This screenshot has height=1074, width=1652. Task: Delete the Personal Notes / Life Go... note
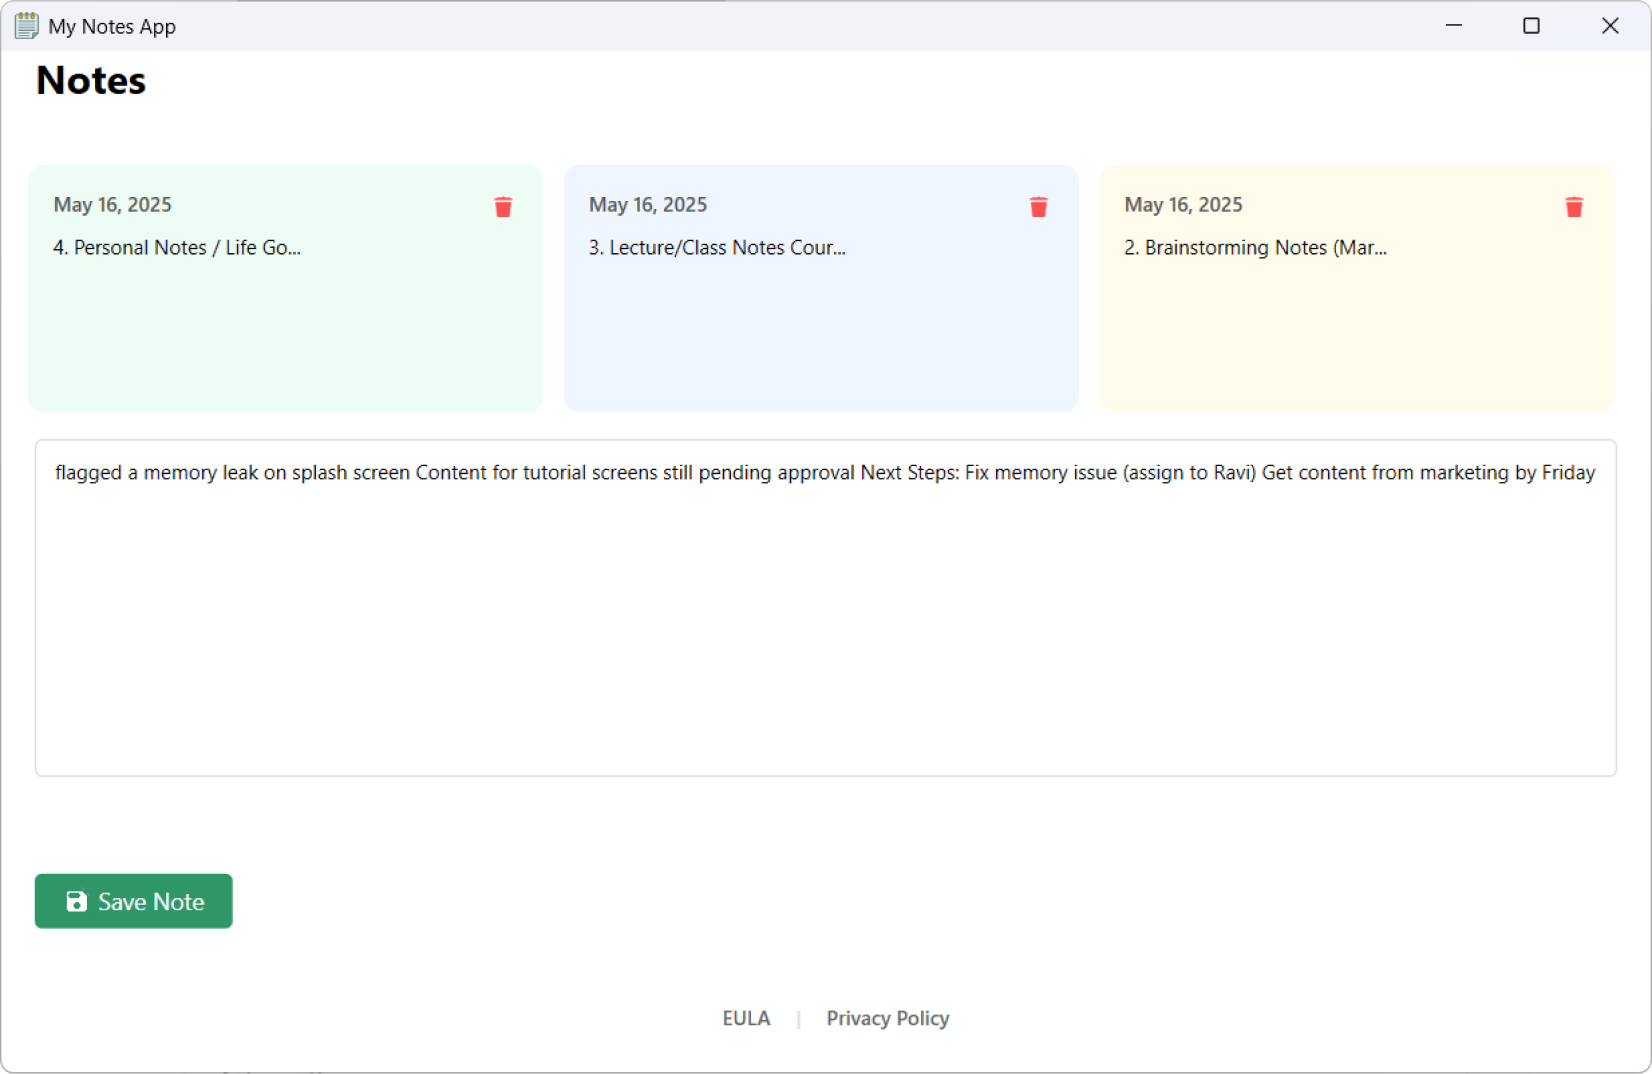(x=503, y=207)
